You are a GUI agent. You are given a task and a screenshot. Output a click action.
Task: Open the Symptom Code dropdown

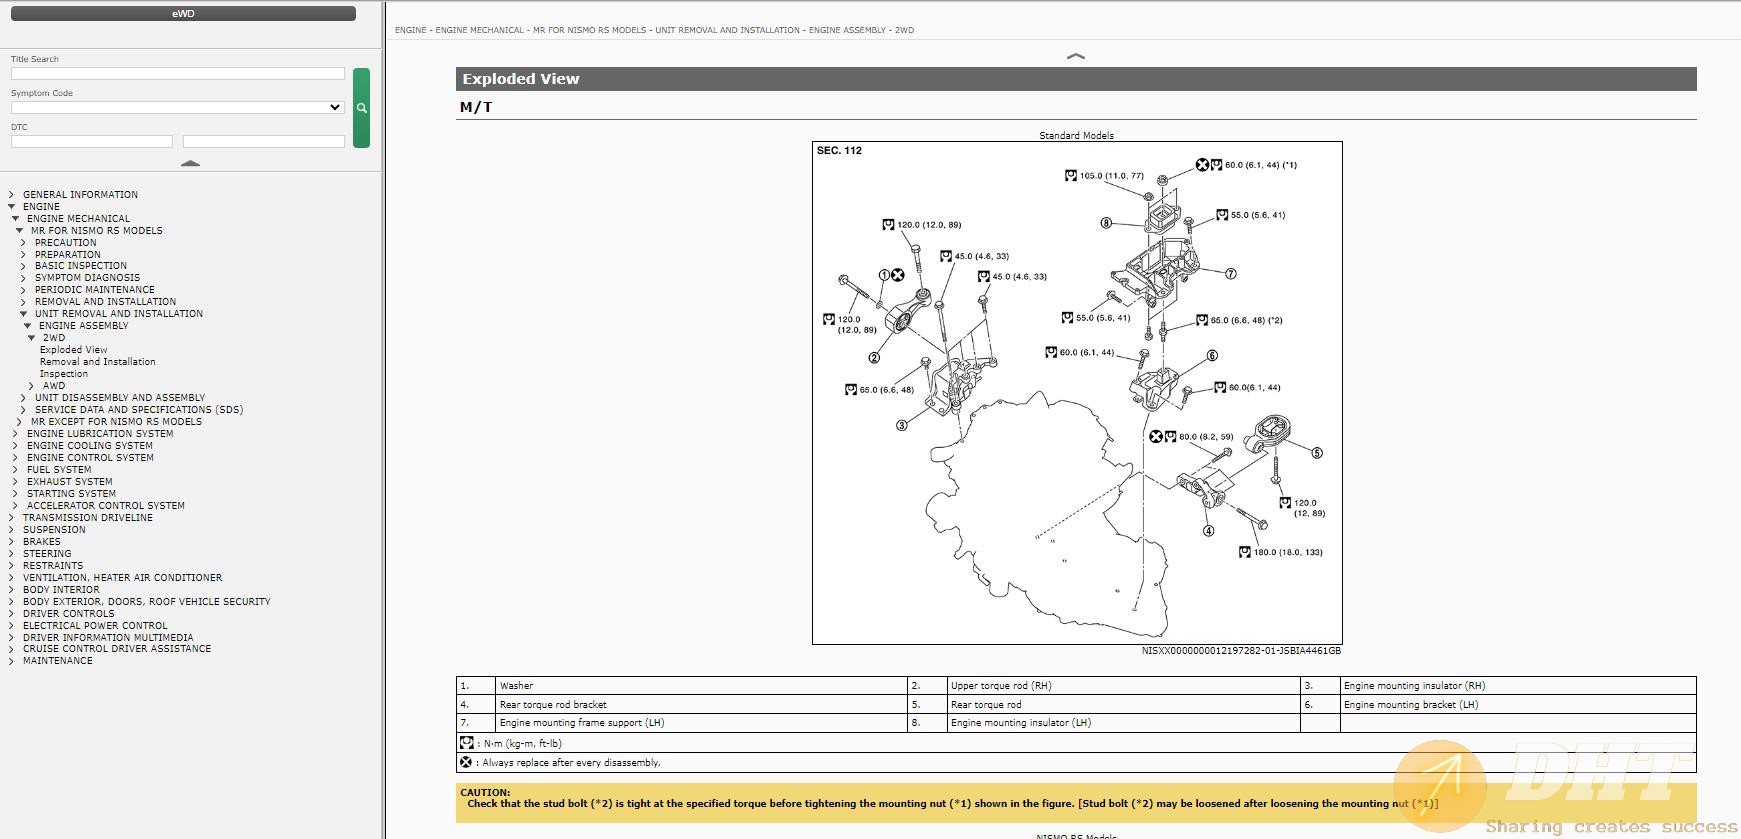pos(178,107)
